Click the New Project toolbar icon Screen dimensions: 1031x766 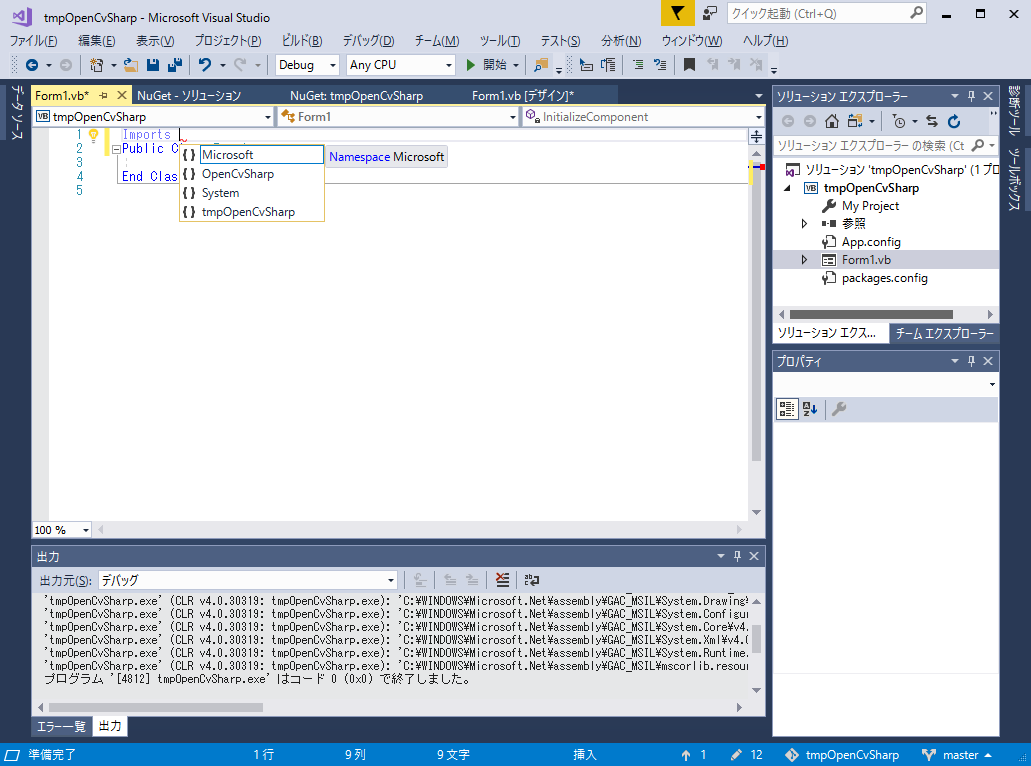(97, 64)
